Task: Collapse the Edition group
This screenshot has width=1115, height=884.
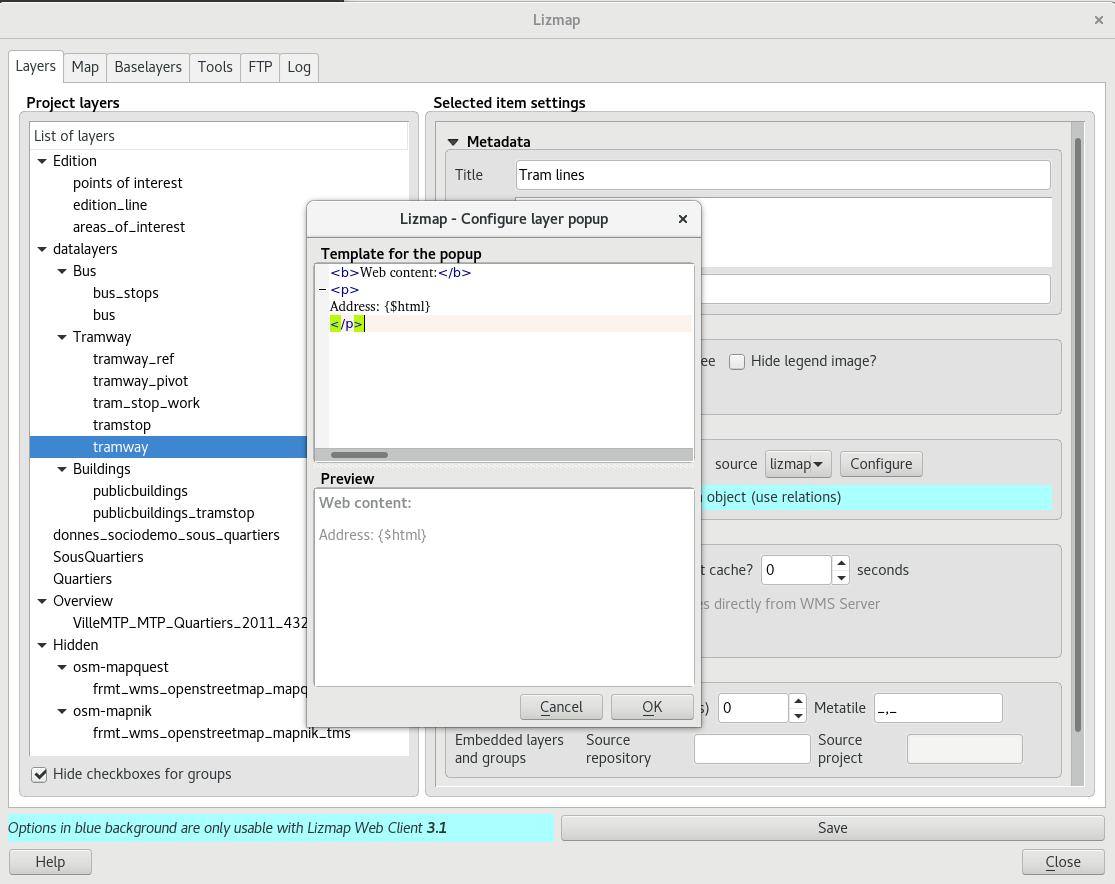Action: pos(42,161)
